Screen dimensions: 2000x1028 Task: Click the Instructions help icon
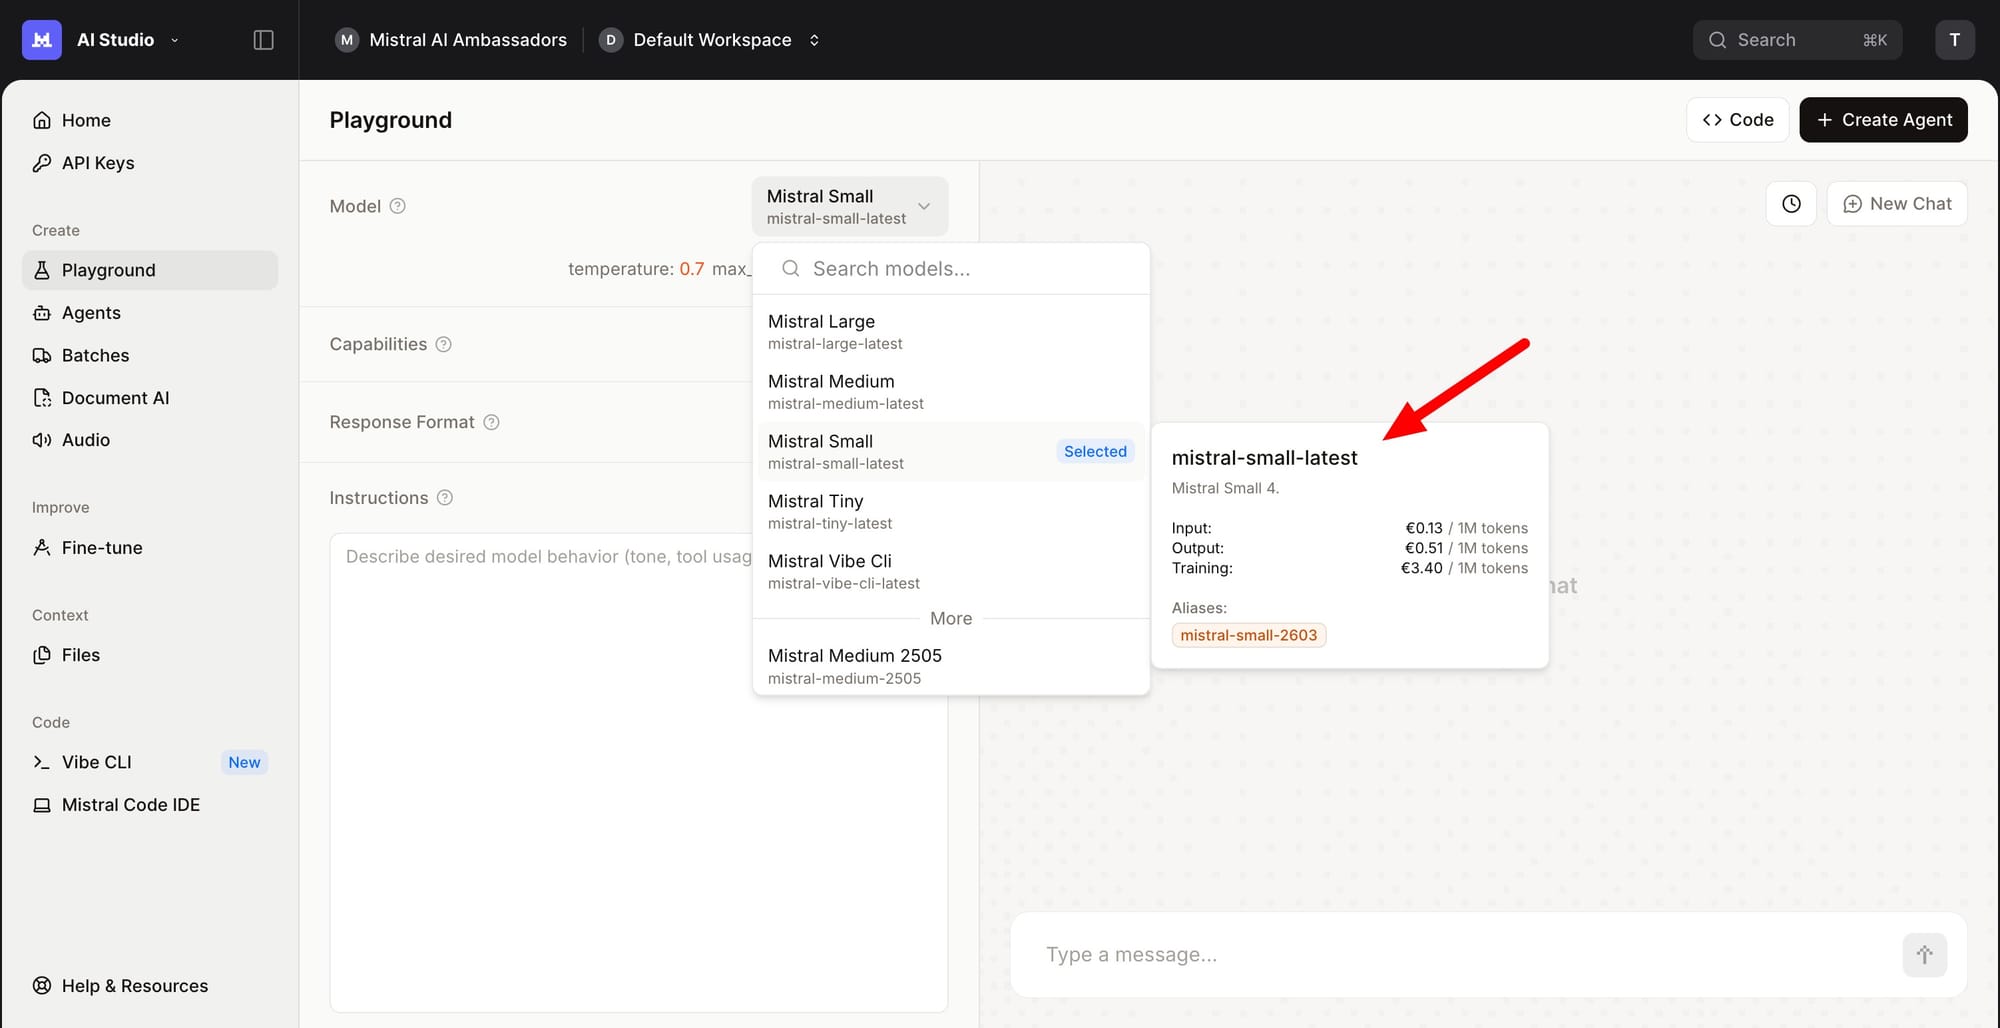click(x=445, y=498)
